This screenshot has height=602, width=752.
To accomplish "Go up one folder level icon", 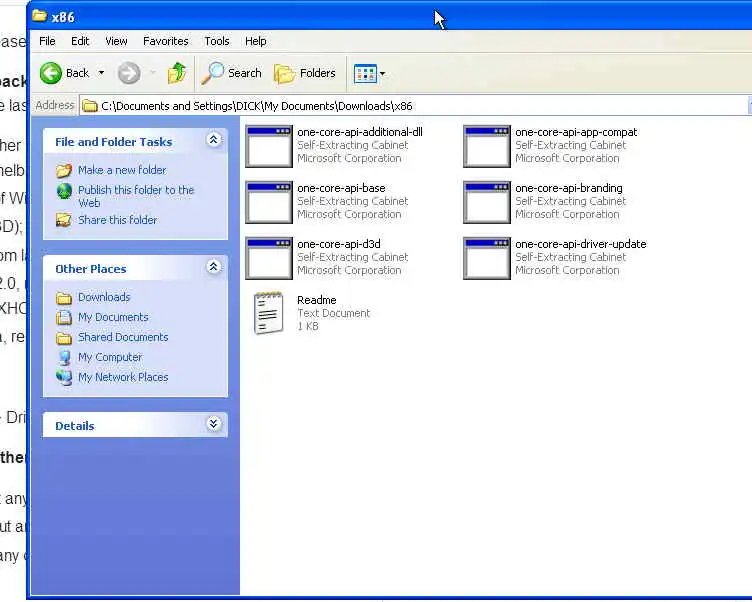I will tap(176, 73).
